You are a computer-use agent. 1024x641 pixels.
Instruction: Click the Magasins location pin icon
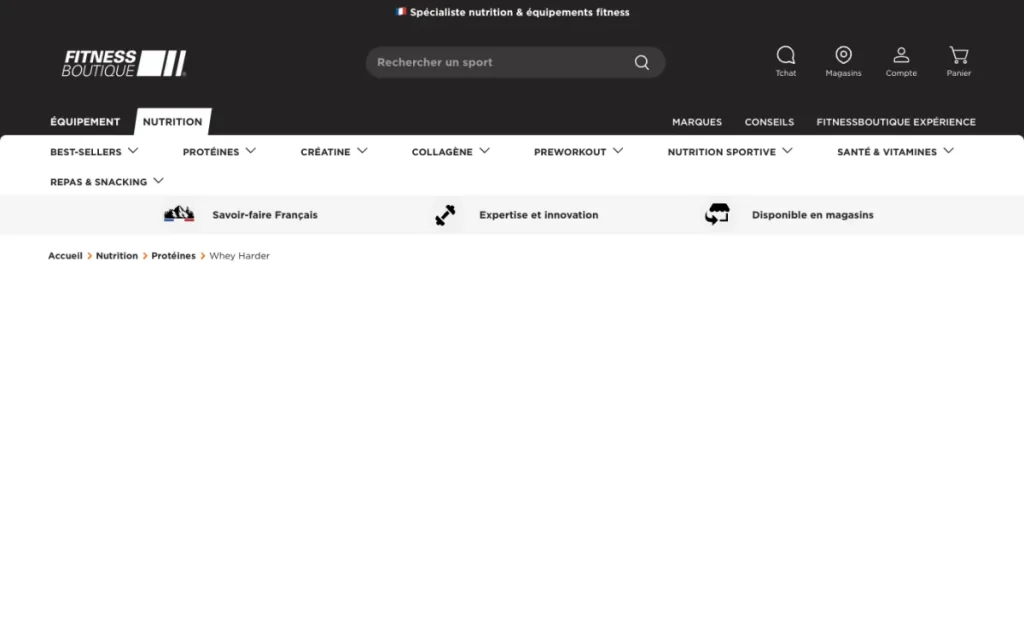point(843,55)
